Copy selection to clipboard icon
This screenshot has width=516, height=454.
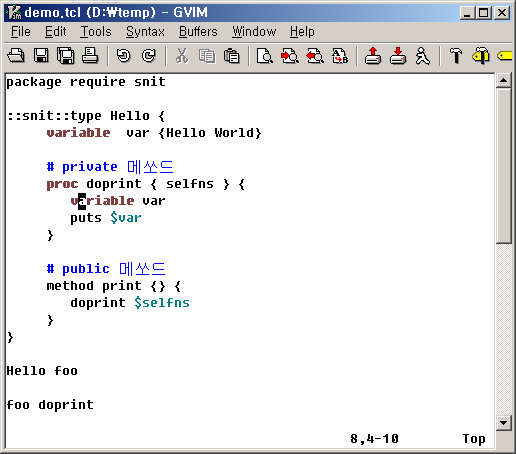click(207, 56)
